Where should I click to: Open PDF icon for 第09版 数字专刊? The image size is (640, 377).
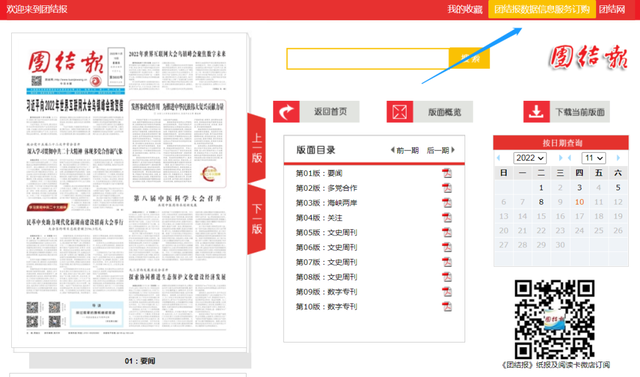[x=447, y=292]
